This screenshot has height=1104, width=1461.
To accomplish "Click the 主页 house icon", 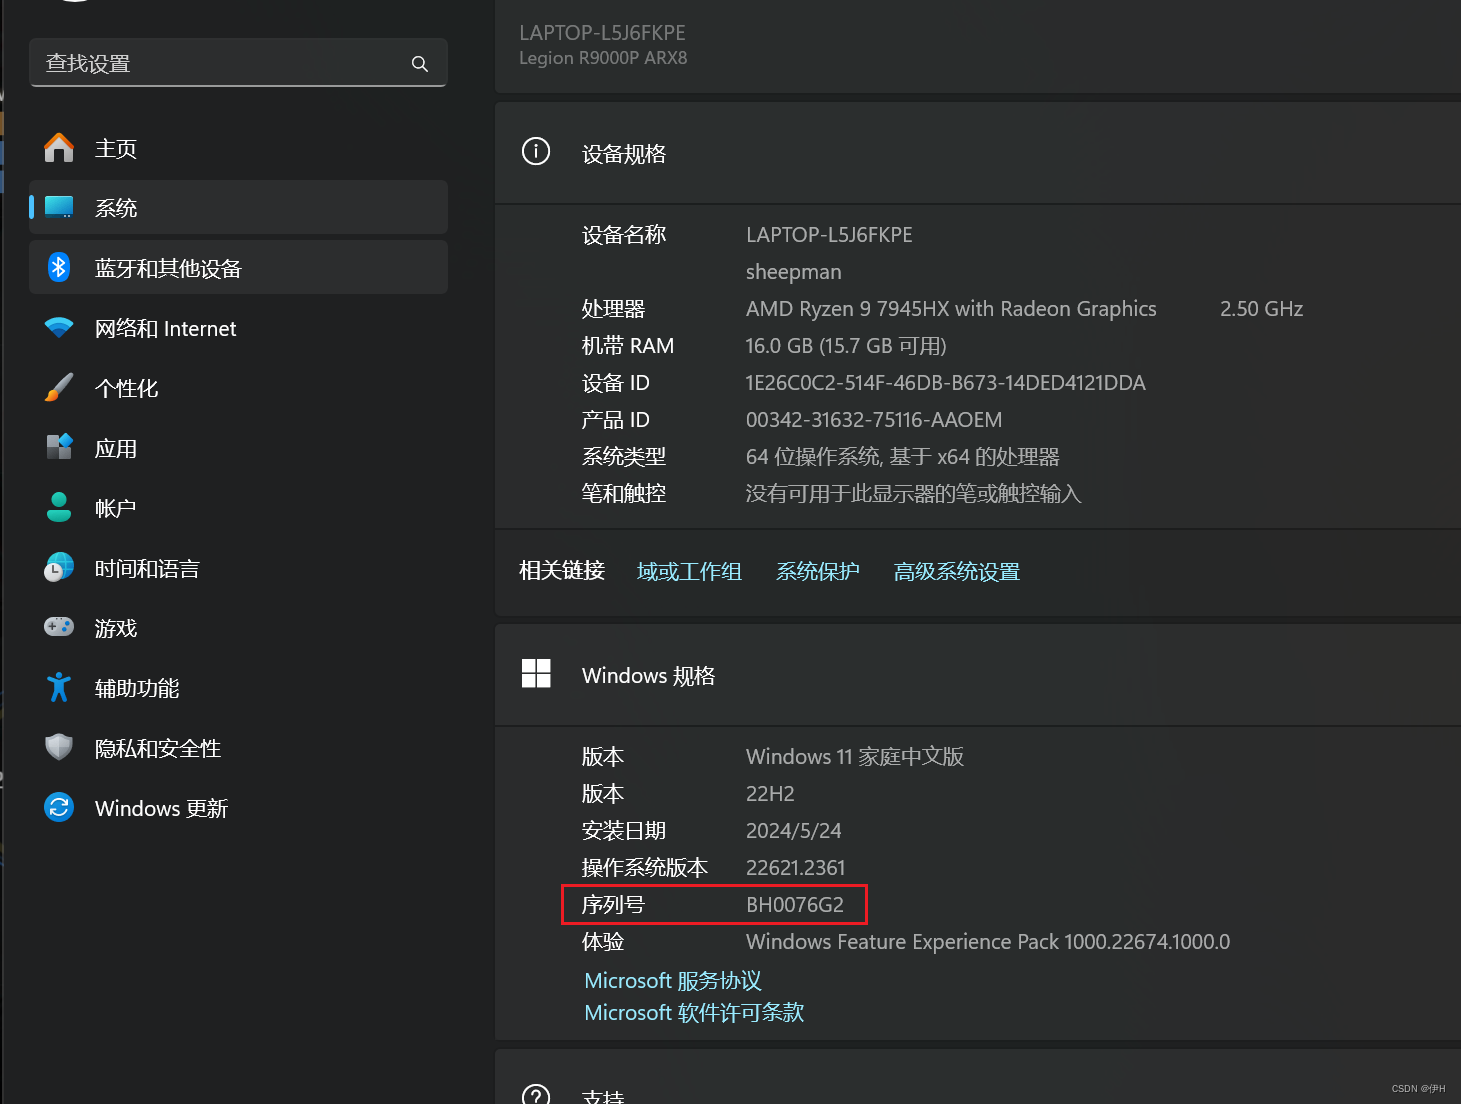I will (59, 148).
